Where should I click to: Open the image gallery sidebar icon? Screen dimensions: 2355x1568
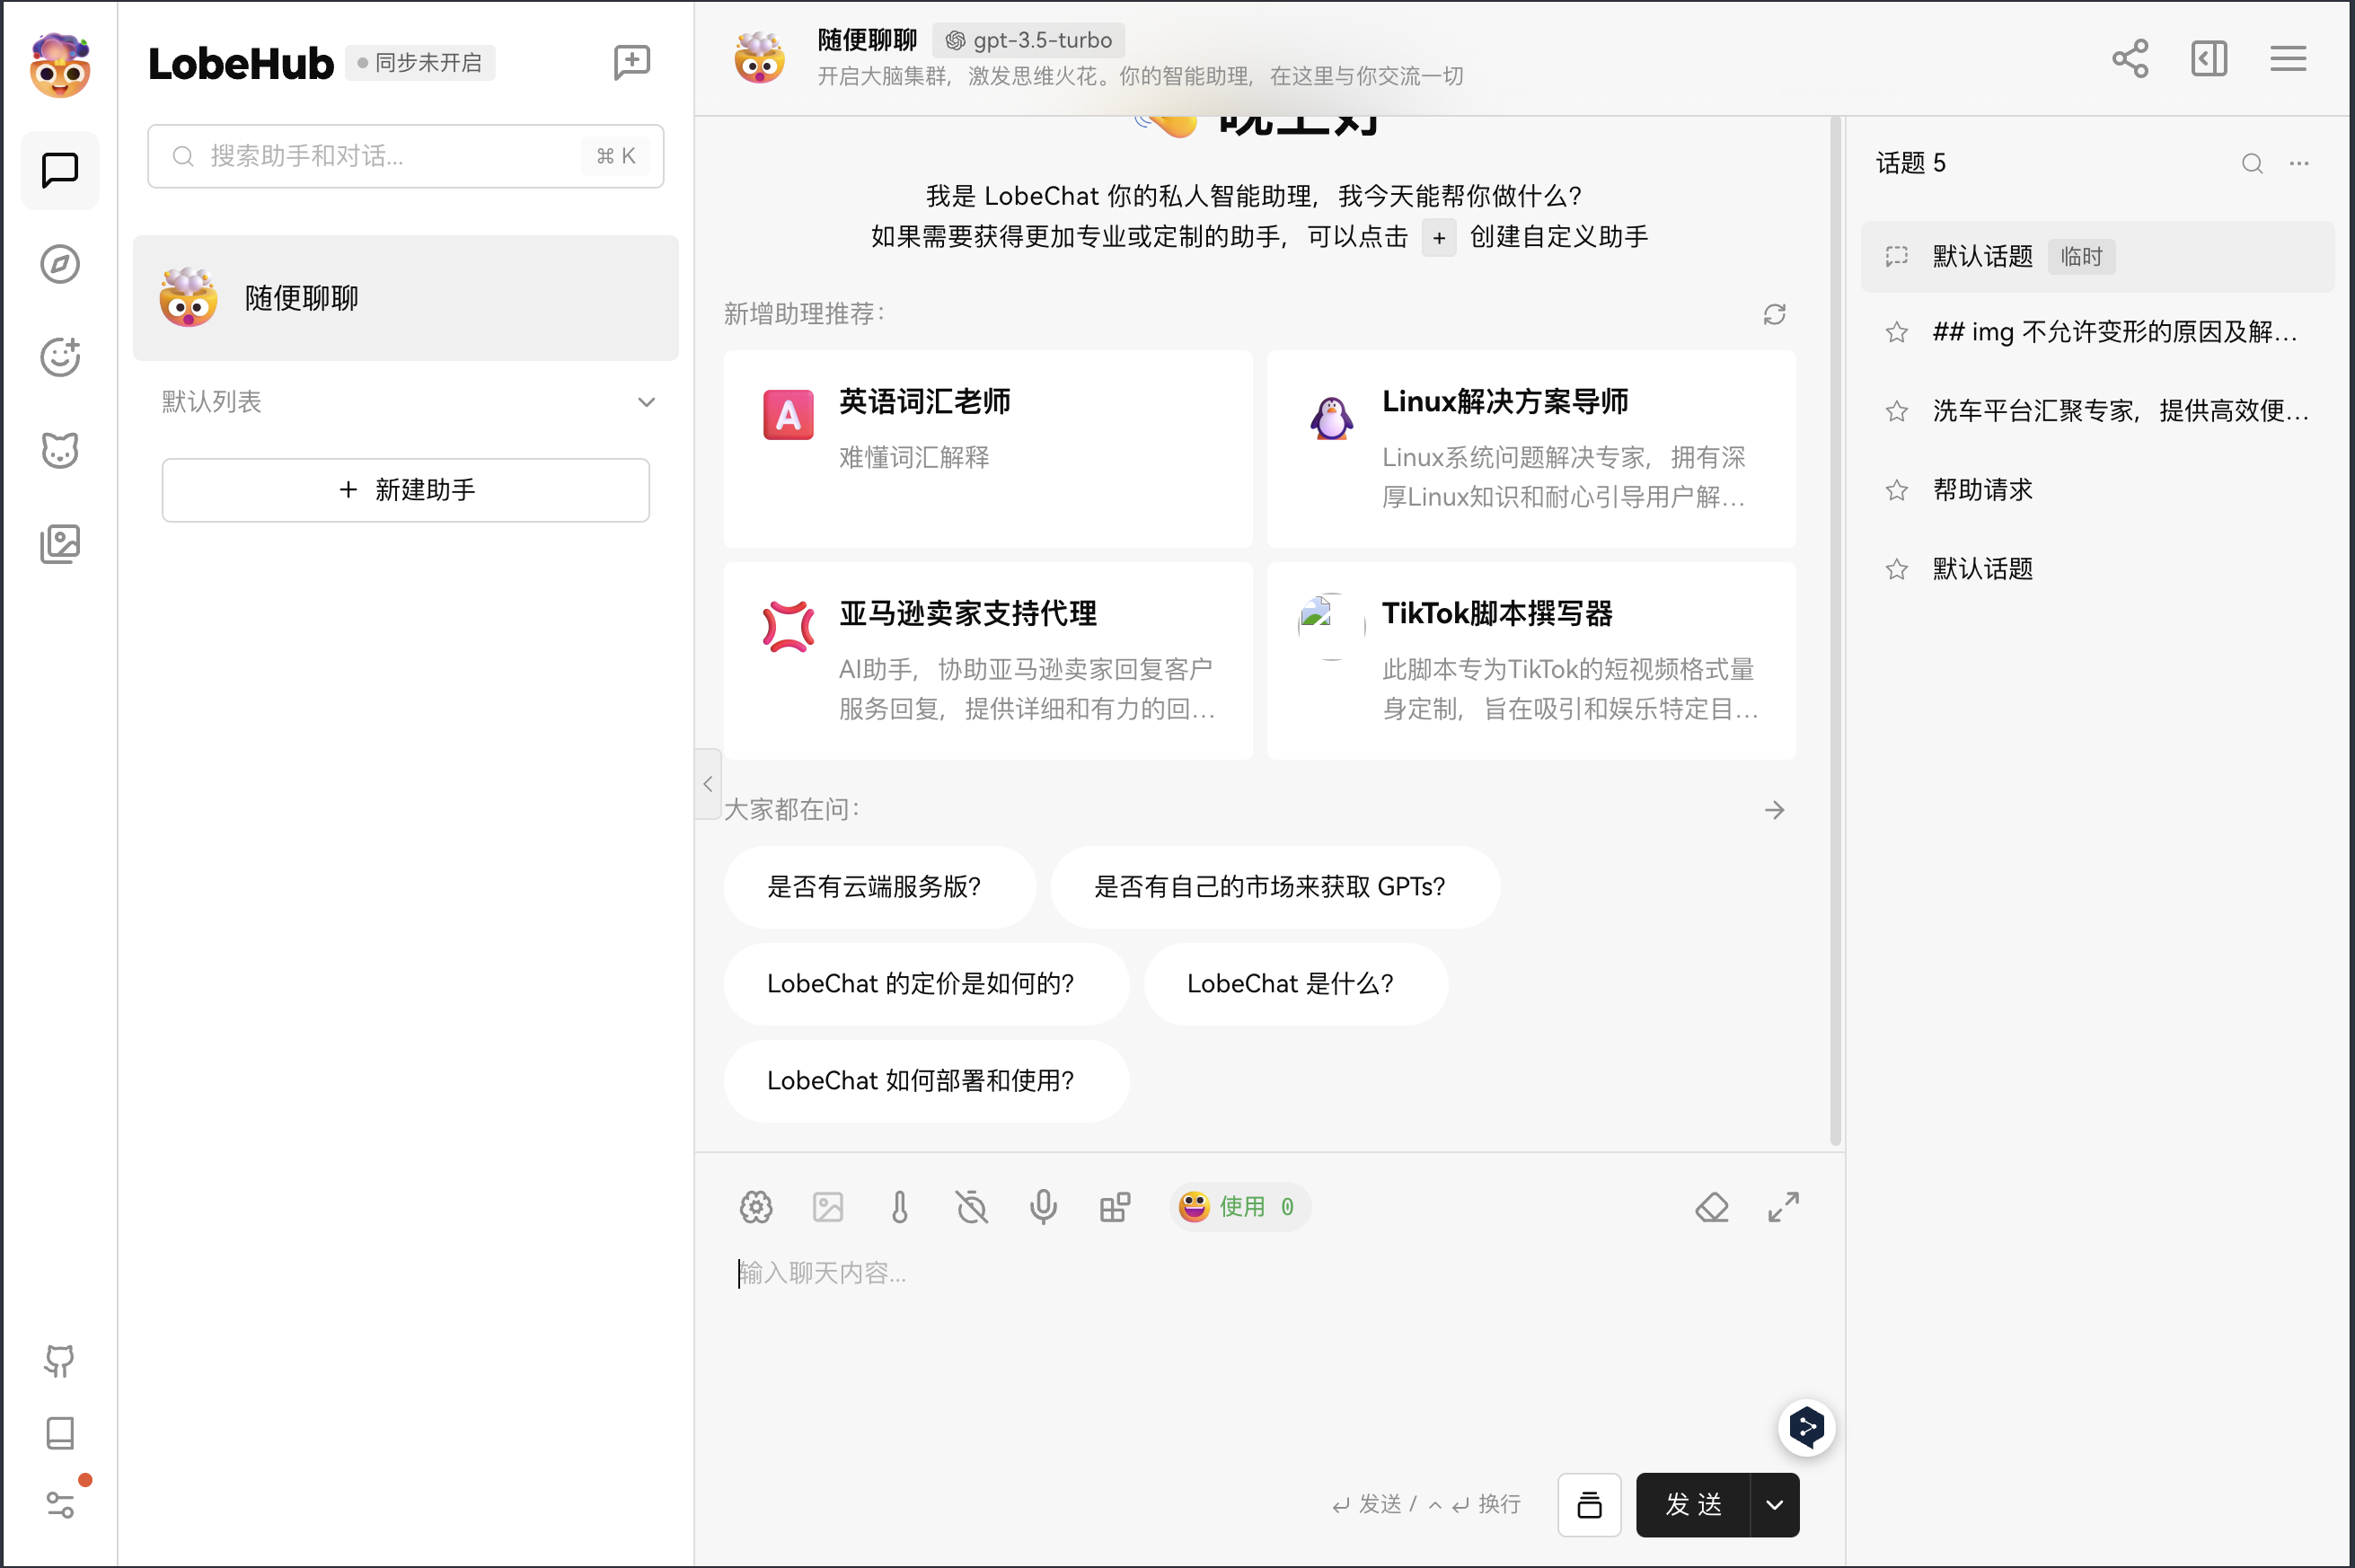point(60,544)
